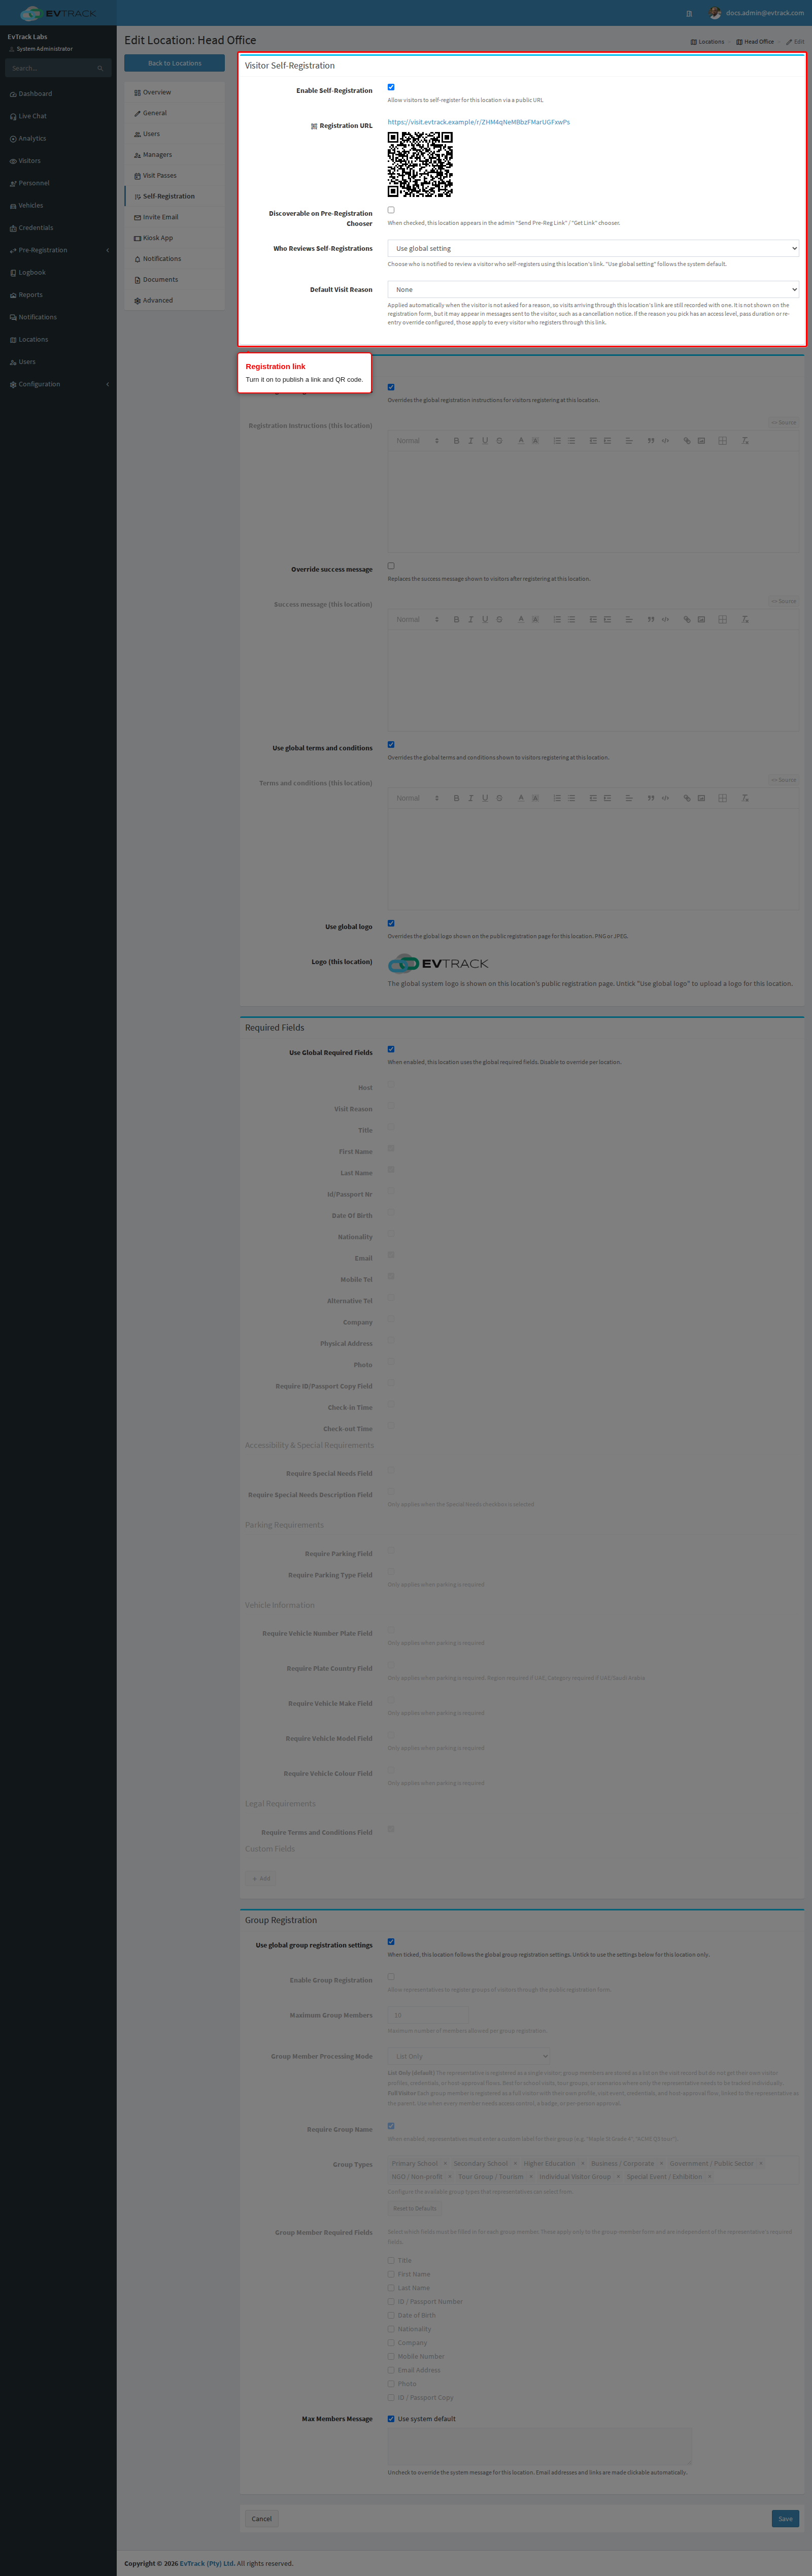
Task: Click the registration QR code image
Action: coord(420,164)
